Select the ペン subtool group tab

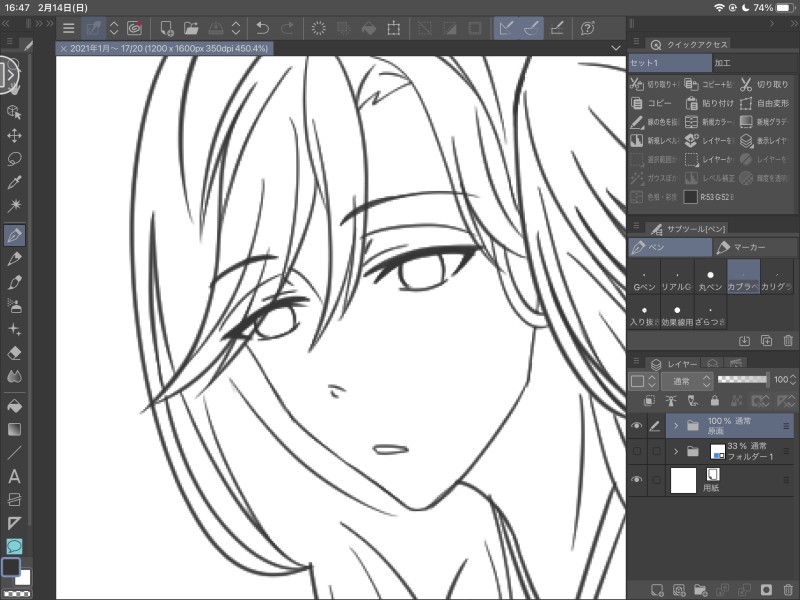tap(670, 247)
